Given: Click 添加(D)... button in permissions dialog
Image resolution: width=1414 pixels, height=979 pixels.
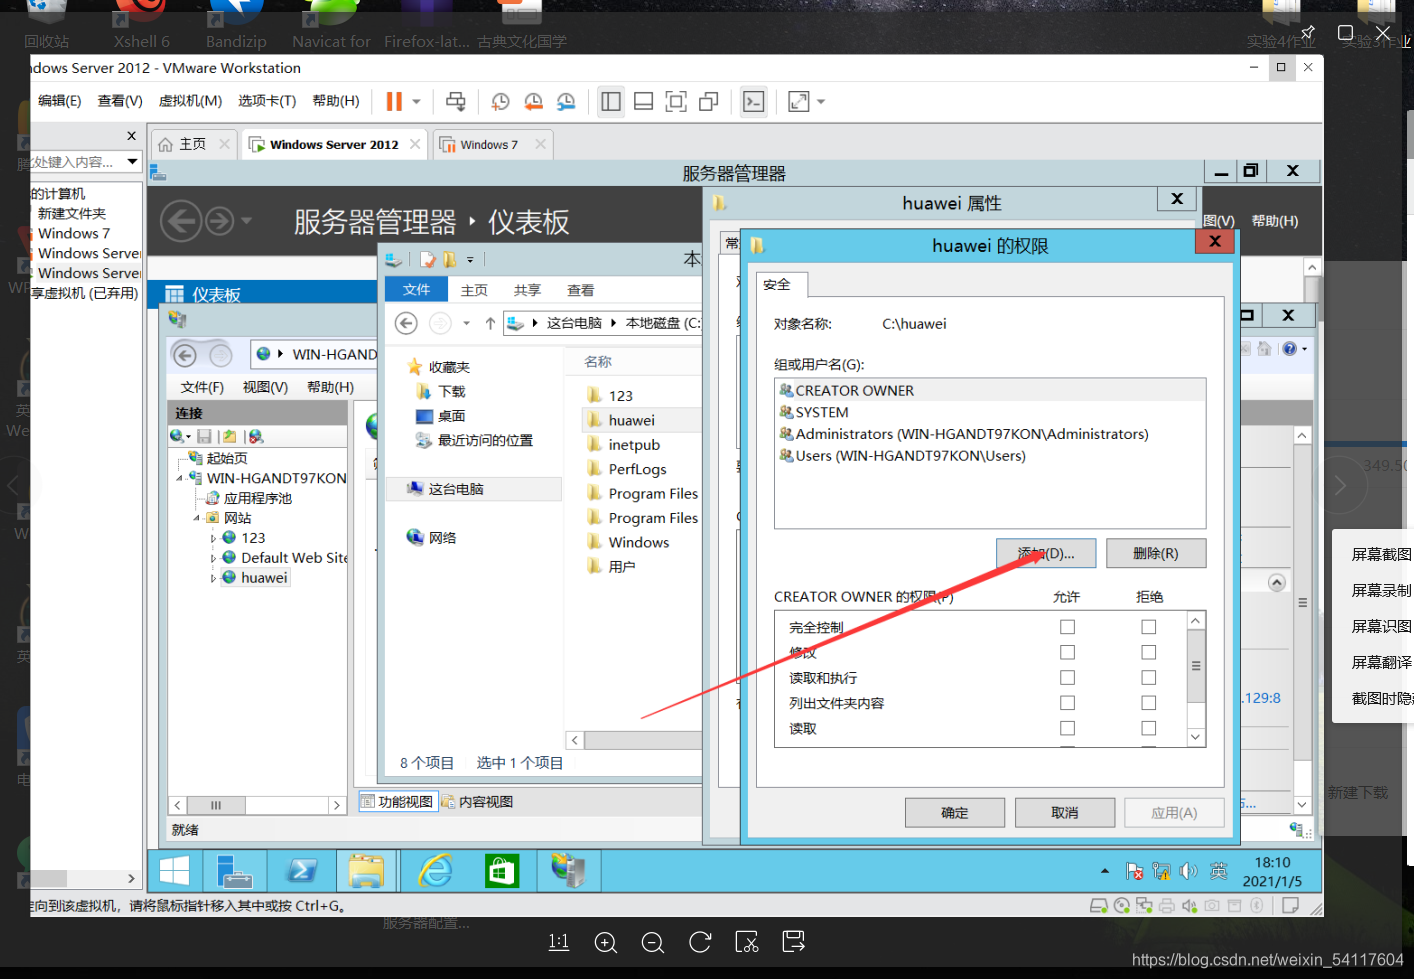Looking at the screenshot, I should pos(1046,553).
